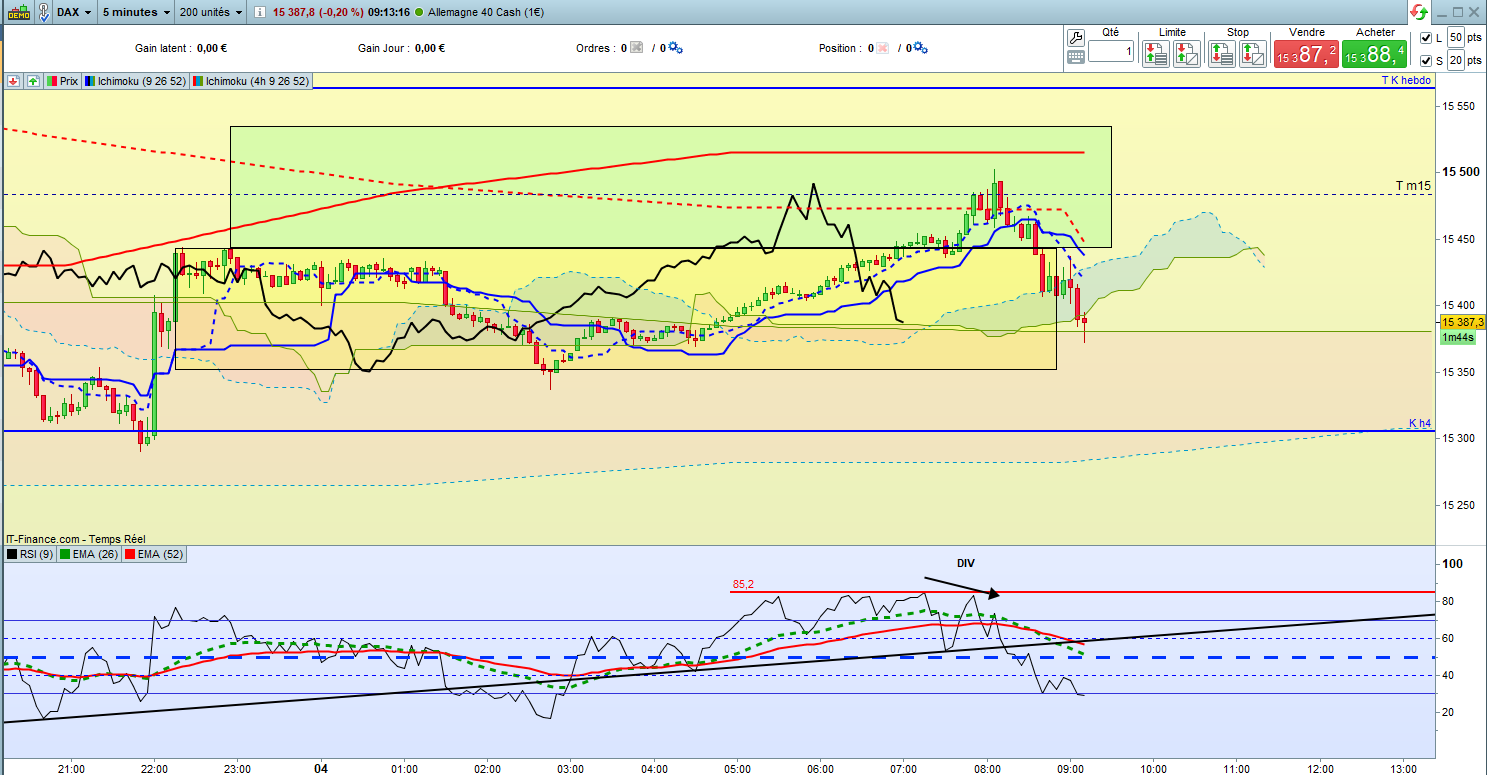
Task: Toggle the L limit checkbox
Action: tap(1425, 38)
